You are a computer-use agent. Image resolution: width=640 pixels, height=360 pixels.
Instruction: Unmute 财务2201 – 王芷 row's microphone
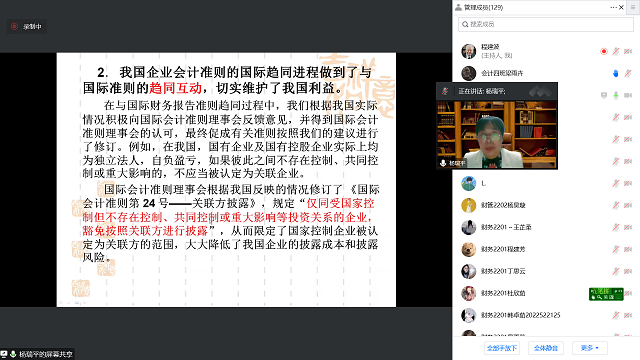616,227
